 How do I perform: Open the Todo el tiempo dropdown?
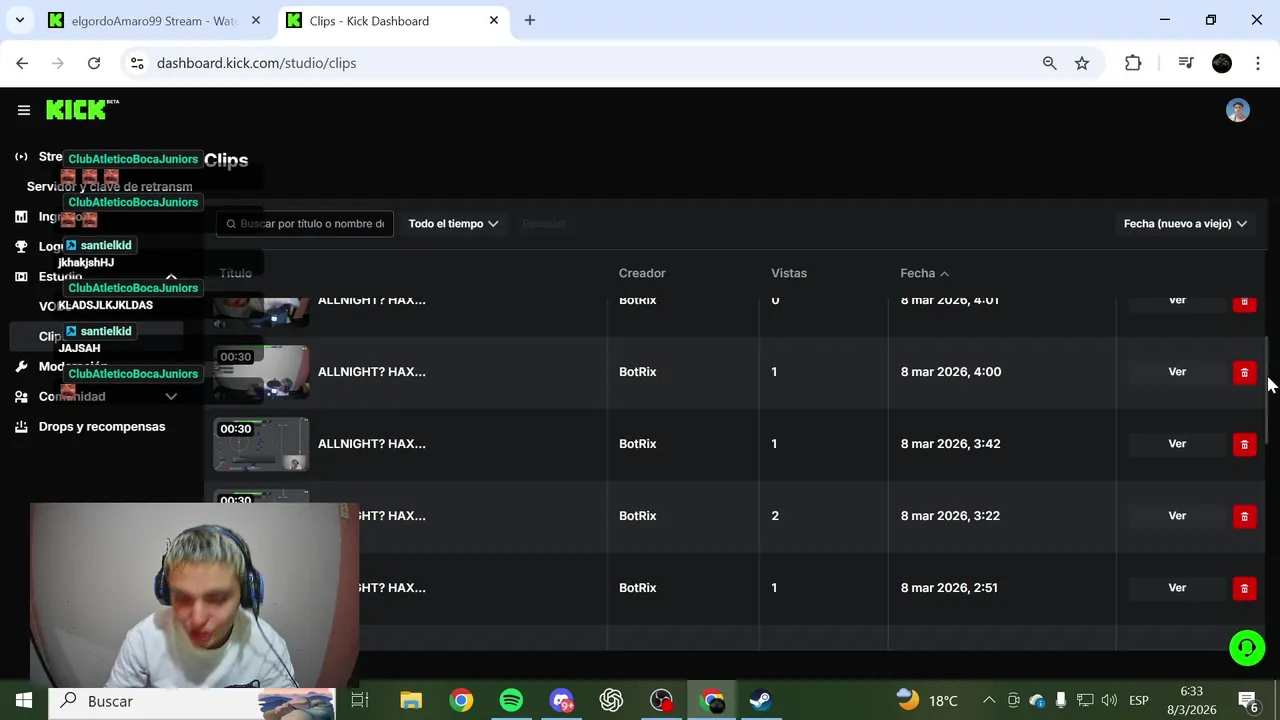point(453,224)
